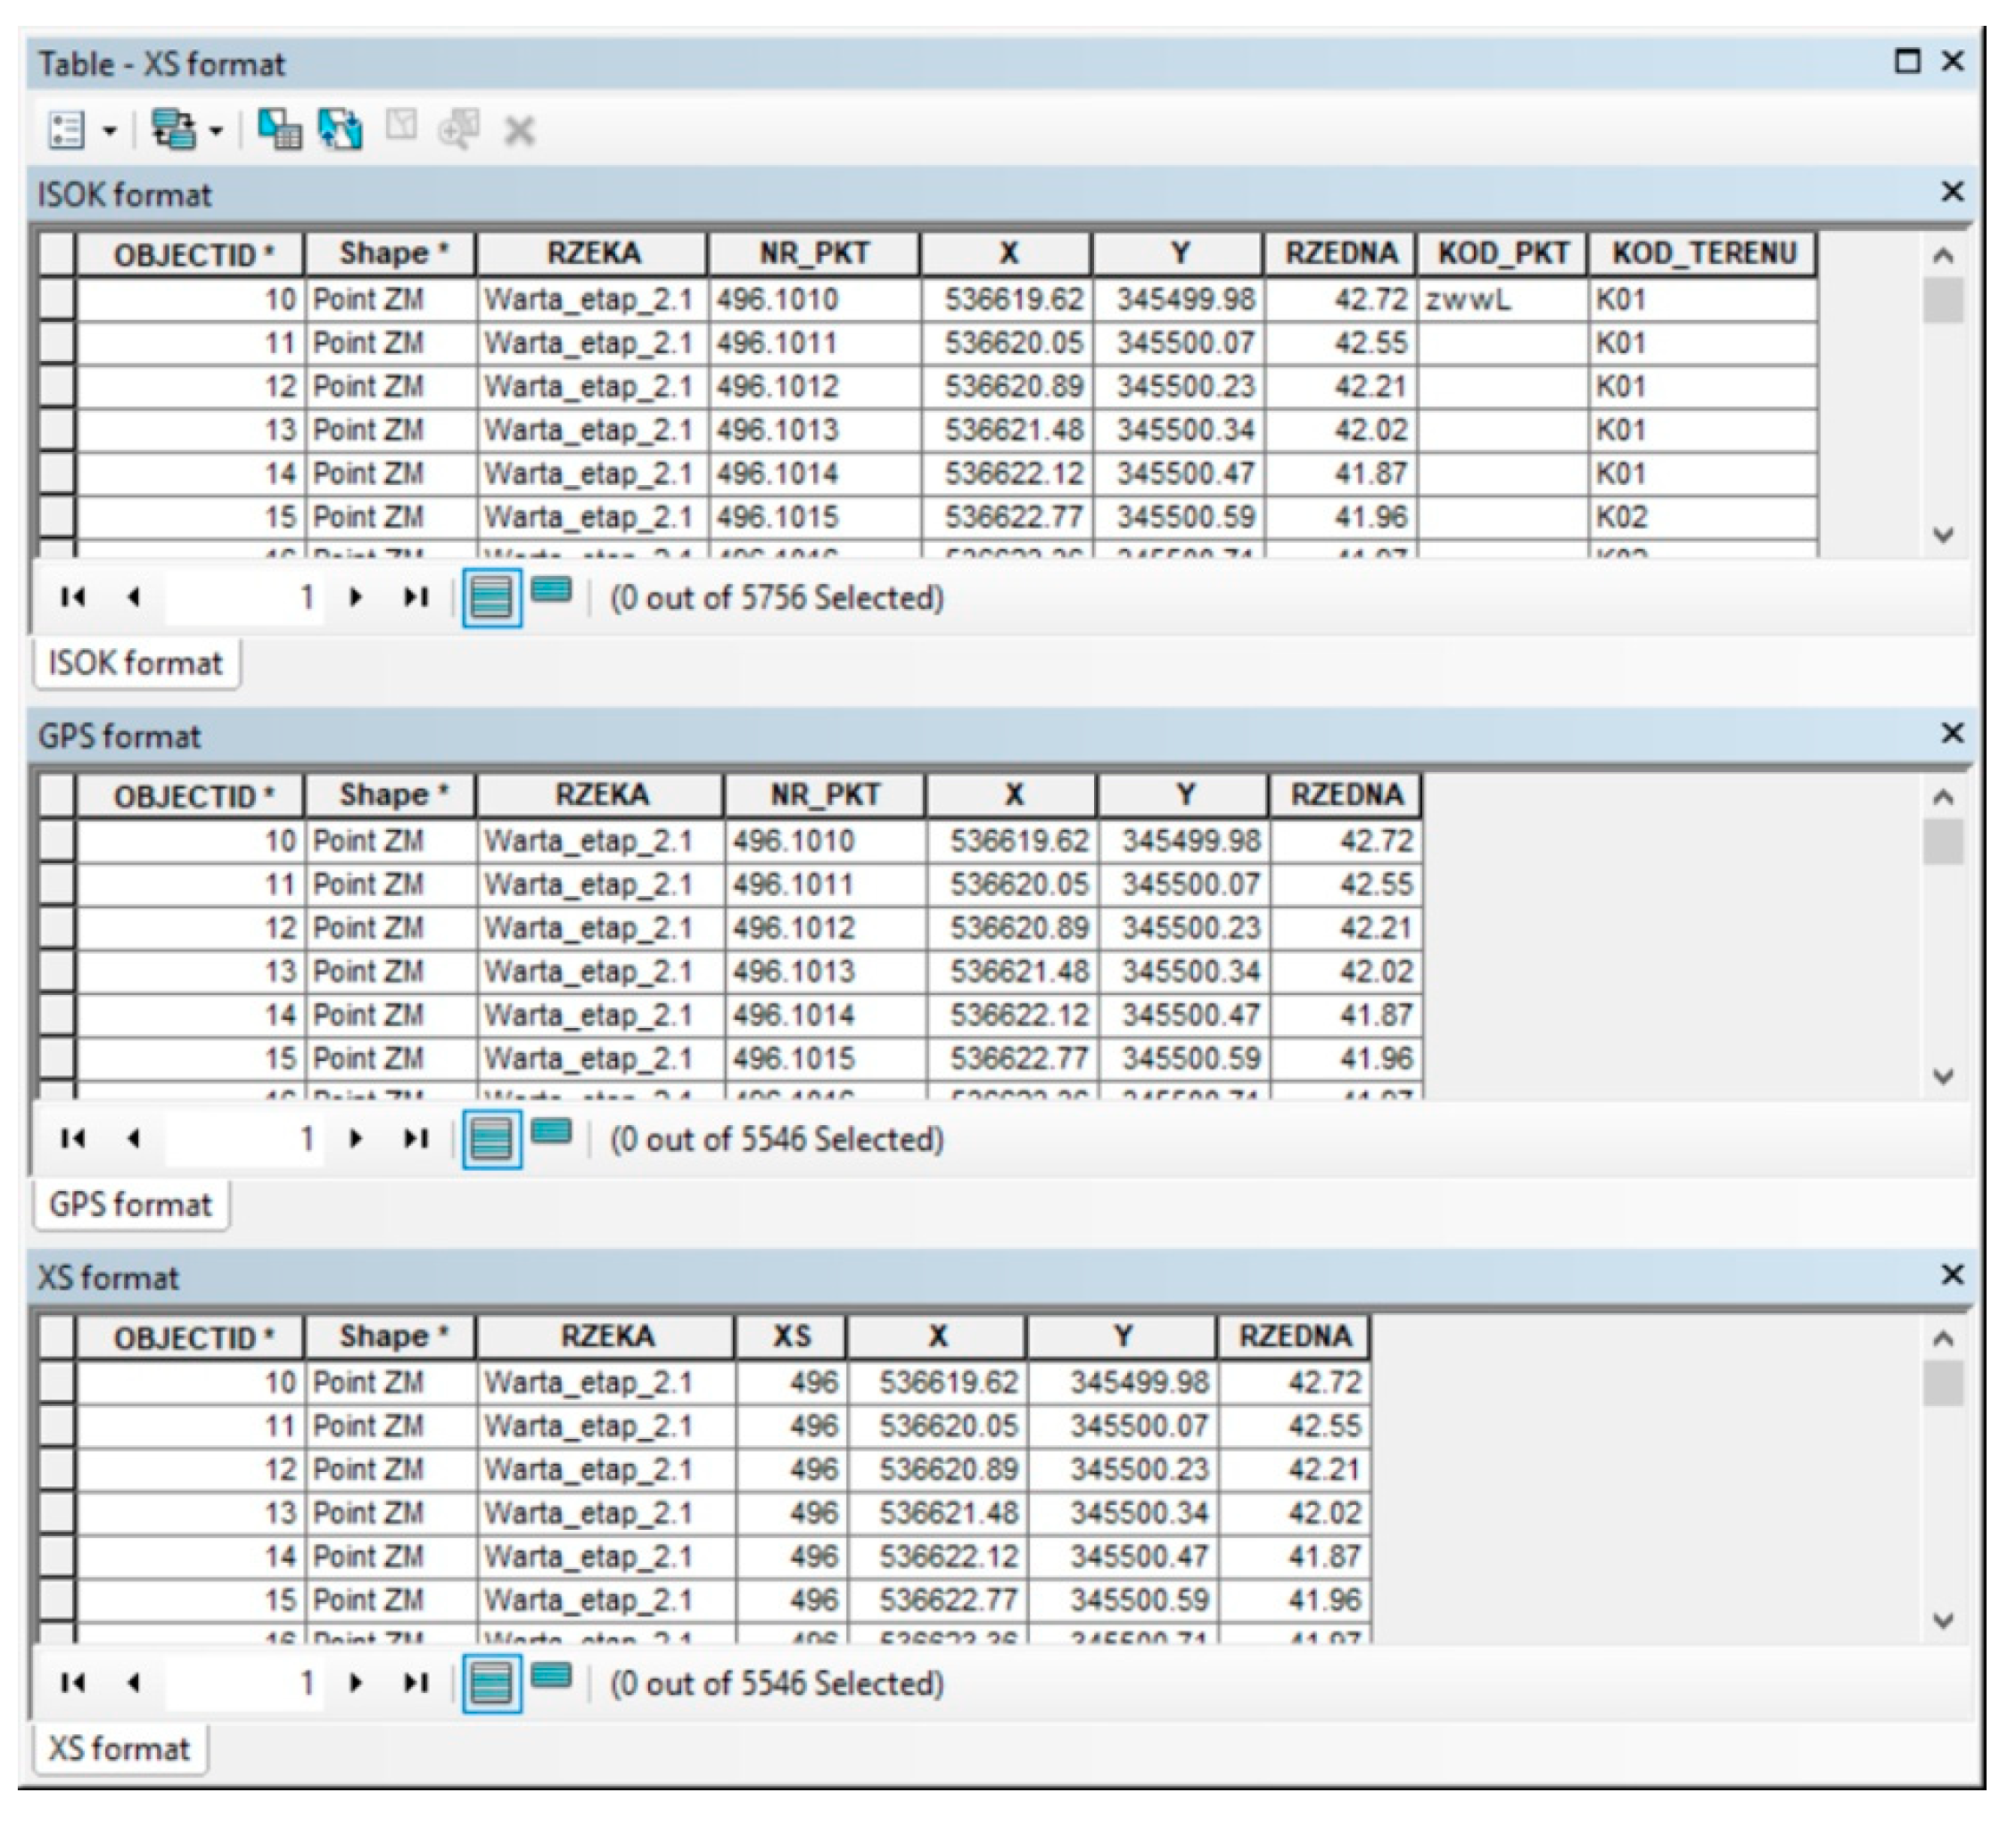Viewport: 2016px width, 1825px height.
Task: Click KOD_TERENU column header in ISOK table
Action: coord(1703,254)
